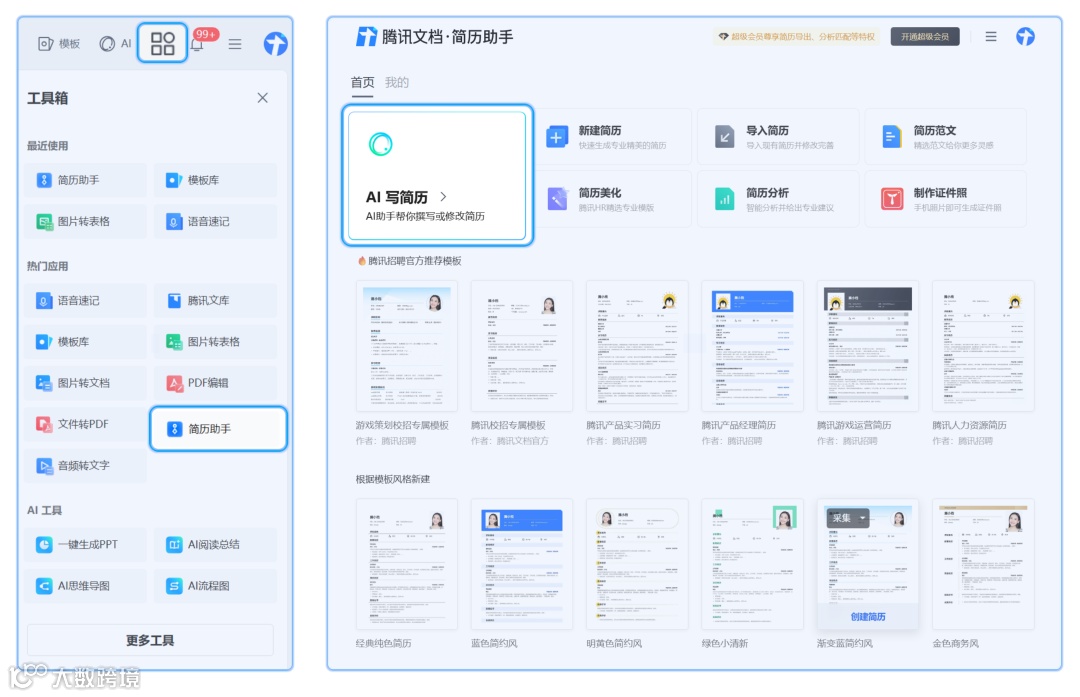
Task: Launch AI思维导图 tool
Action: 85,585
